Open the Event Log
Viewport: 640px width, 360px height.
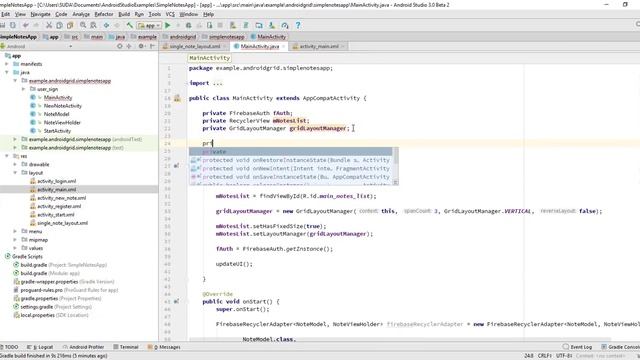coord(577,347)
